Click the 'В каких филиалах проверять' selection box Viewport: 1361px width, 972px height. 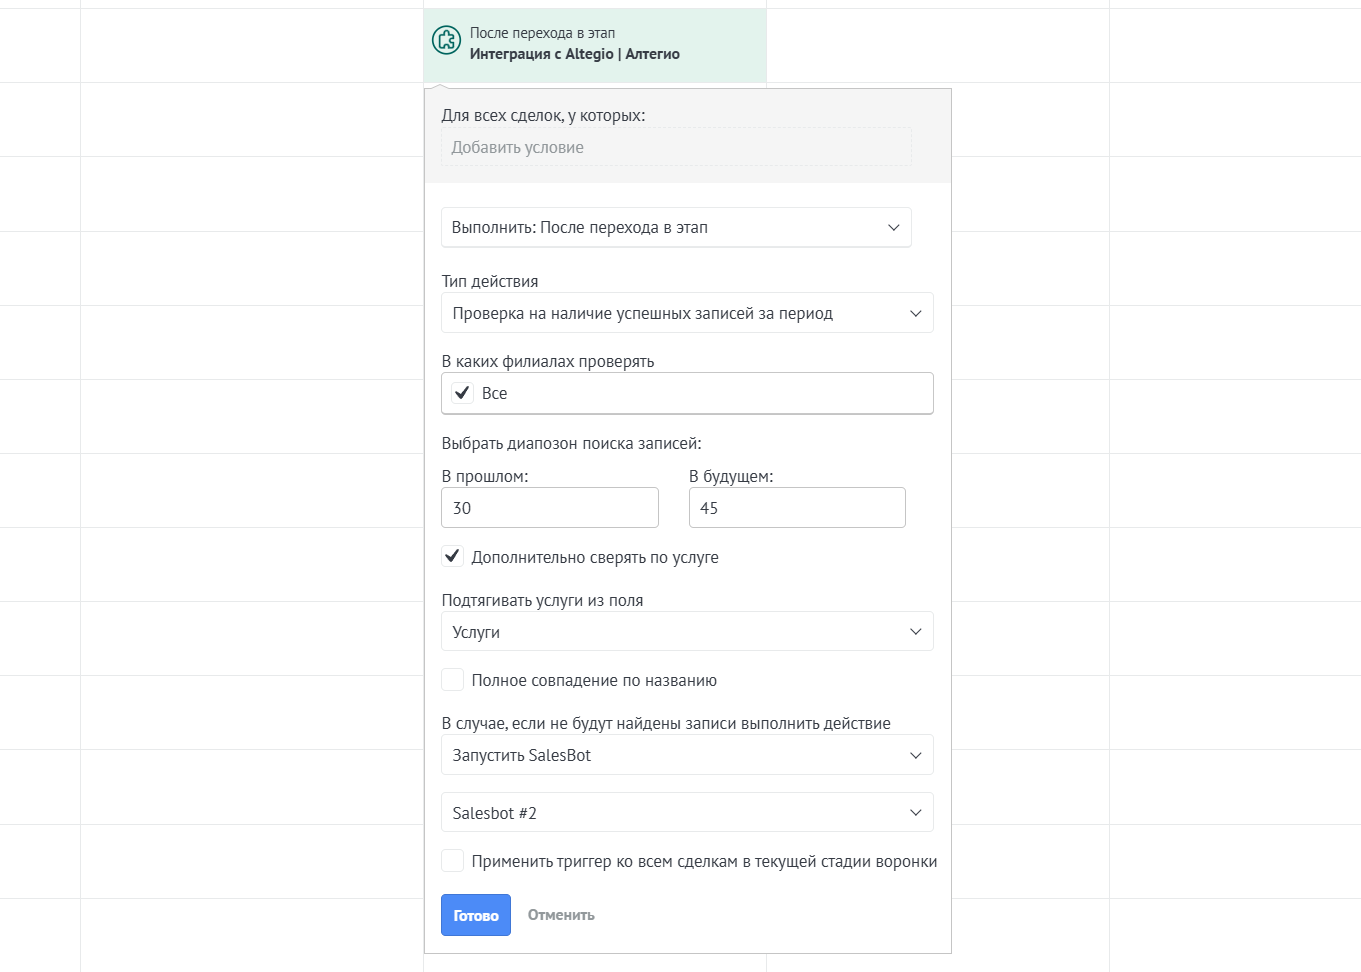click(687, 393)
